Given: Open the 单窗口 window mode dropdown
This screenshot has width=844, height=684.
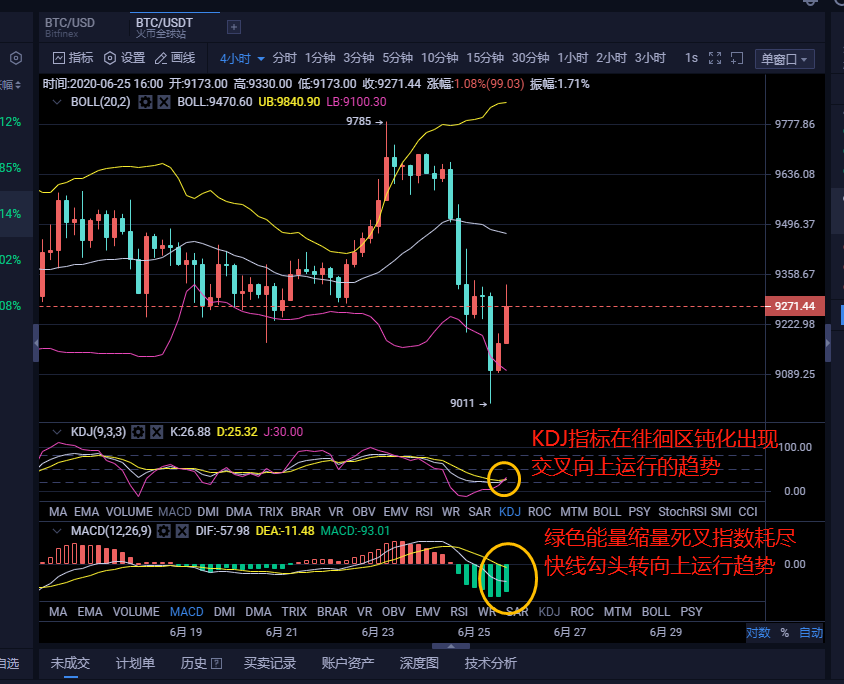Looking at the screenshot, I should [x=783, y=58].
